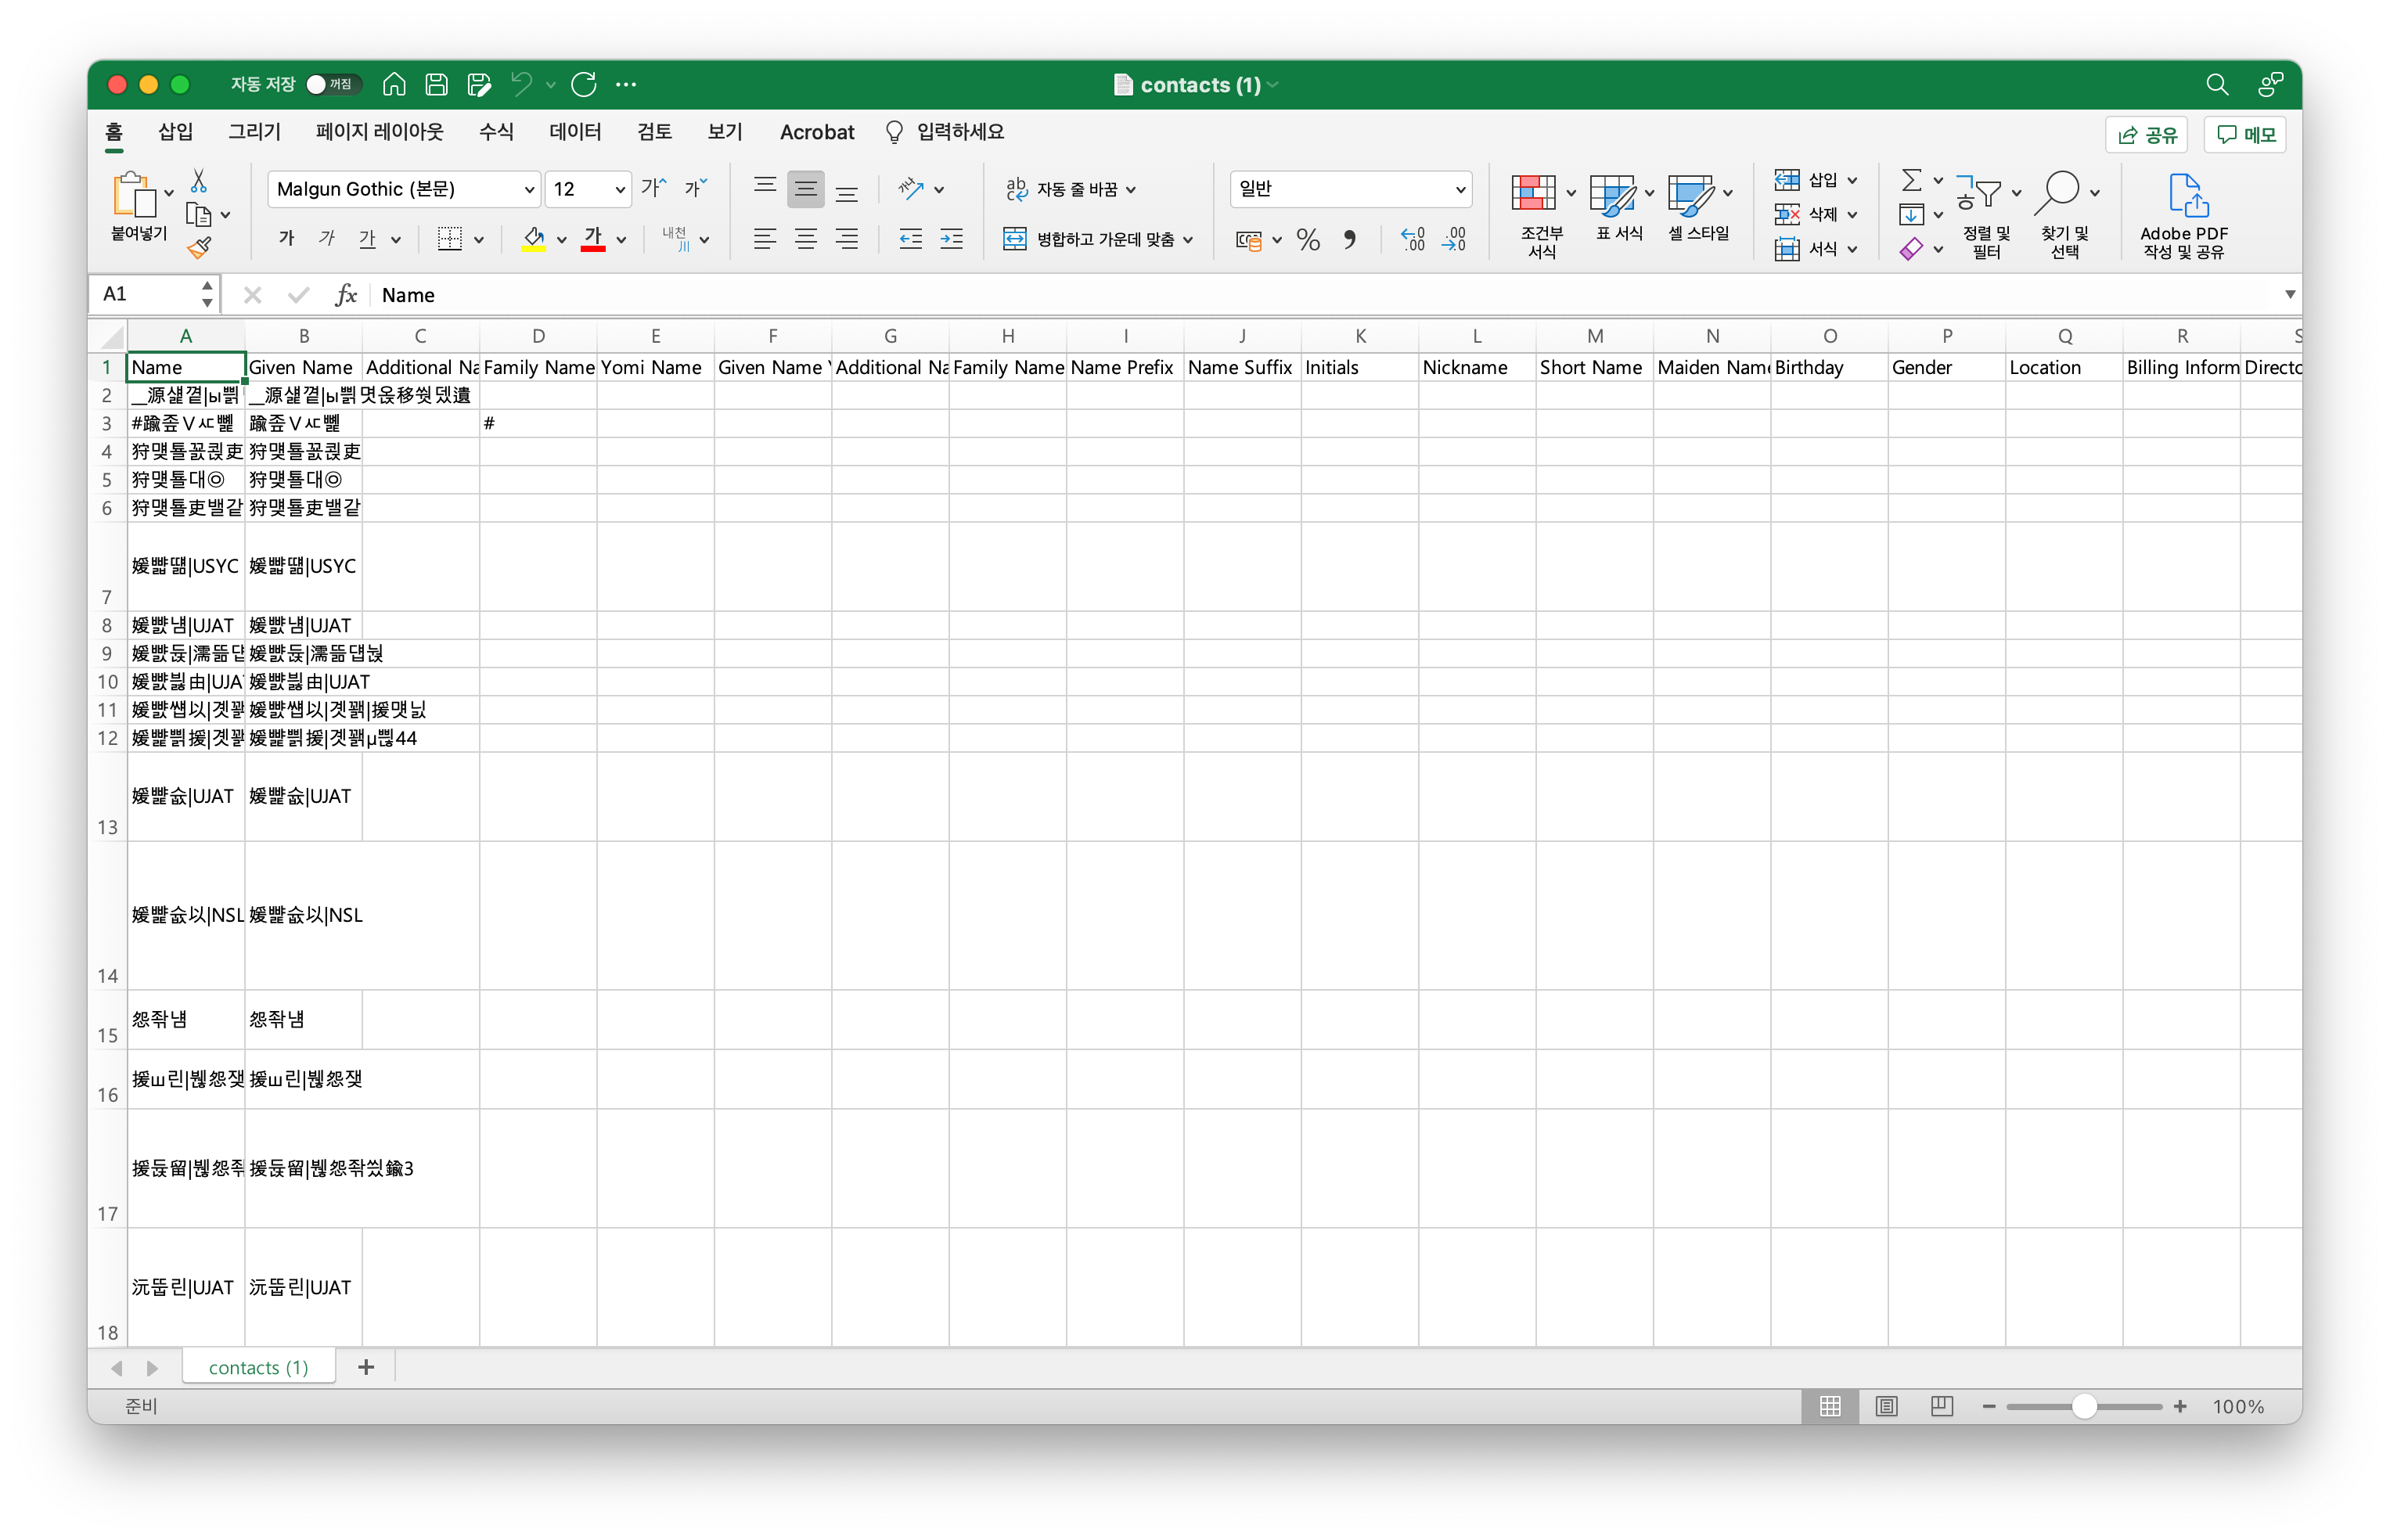Screen dimensions: 2390x1540
Task: Open the Malgun Gothic font name dropdown
Action: coord(529,190)
